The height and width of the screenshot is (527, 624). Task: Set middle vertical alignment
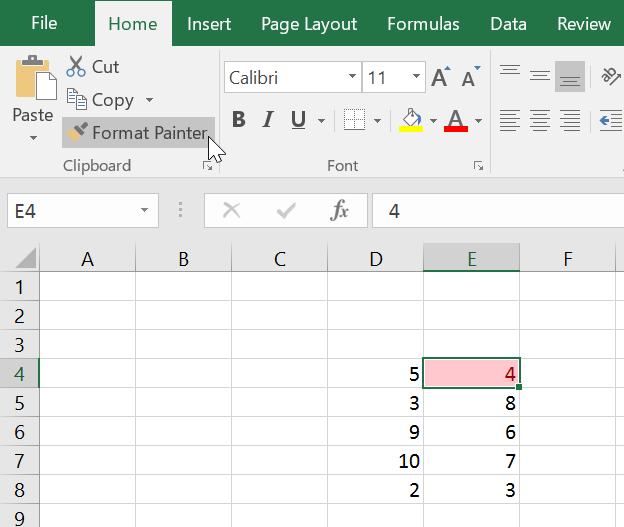(540, 76)
